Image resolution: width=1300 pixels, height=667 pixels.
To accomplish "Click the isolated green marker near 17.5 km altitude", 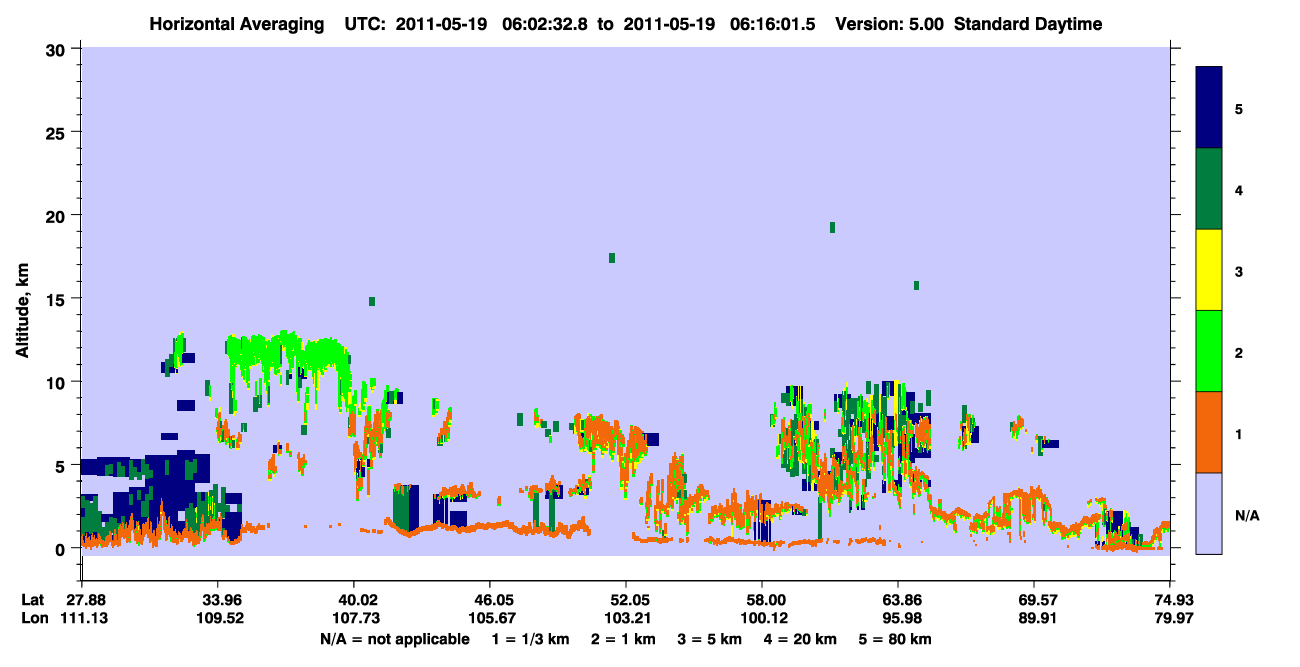I will click(x=612, y=258).
